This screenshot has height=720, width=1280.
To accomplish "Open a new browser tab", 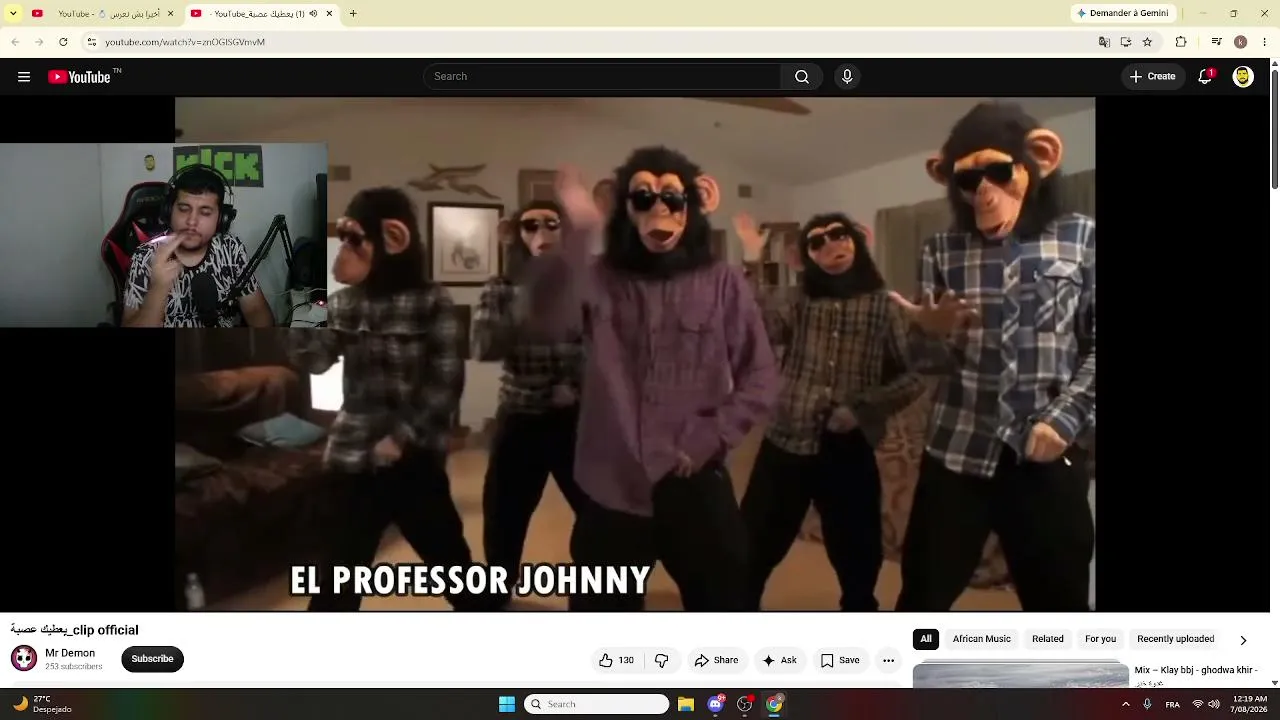I will coord(353,13).
